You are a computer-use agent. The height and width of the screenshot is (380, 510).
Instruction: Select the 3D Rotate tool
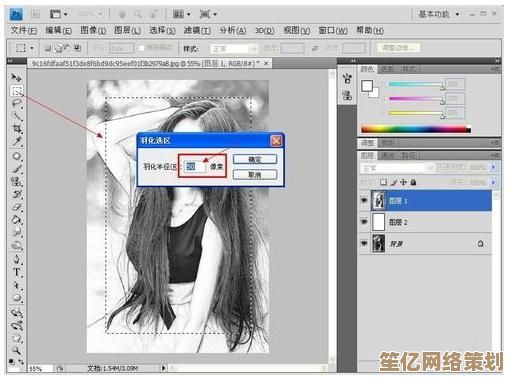[x=17, y=313]
